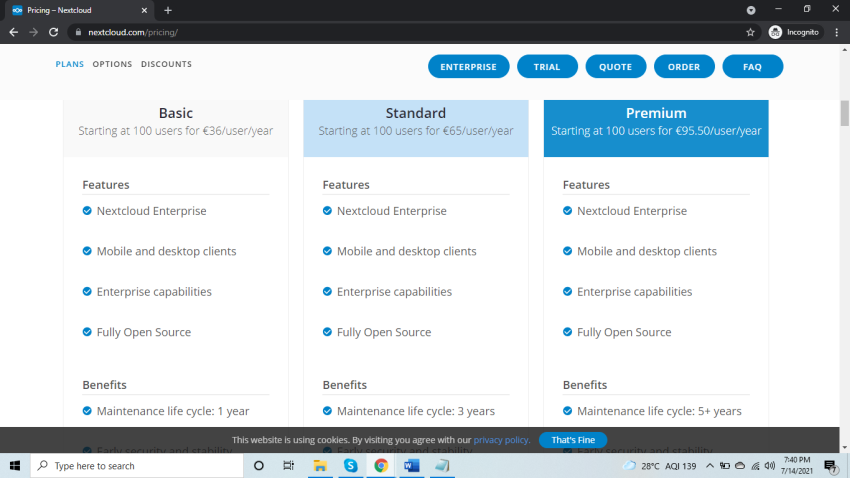Click Premium plan's Fully Open Source check icon
This screenshot has height=478, width=850.
pyautogui.click(x=567, y=332)
